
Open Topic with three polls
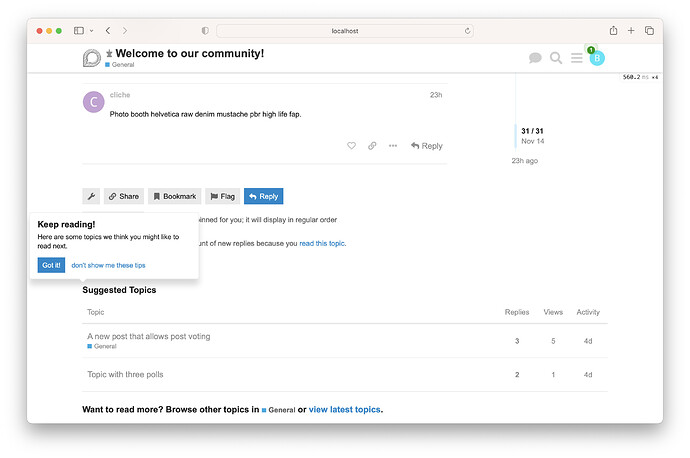[x=125, y=374]
